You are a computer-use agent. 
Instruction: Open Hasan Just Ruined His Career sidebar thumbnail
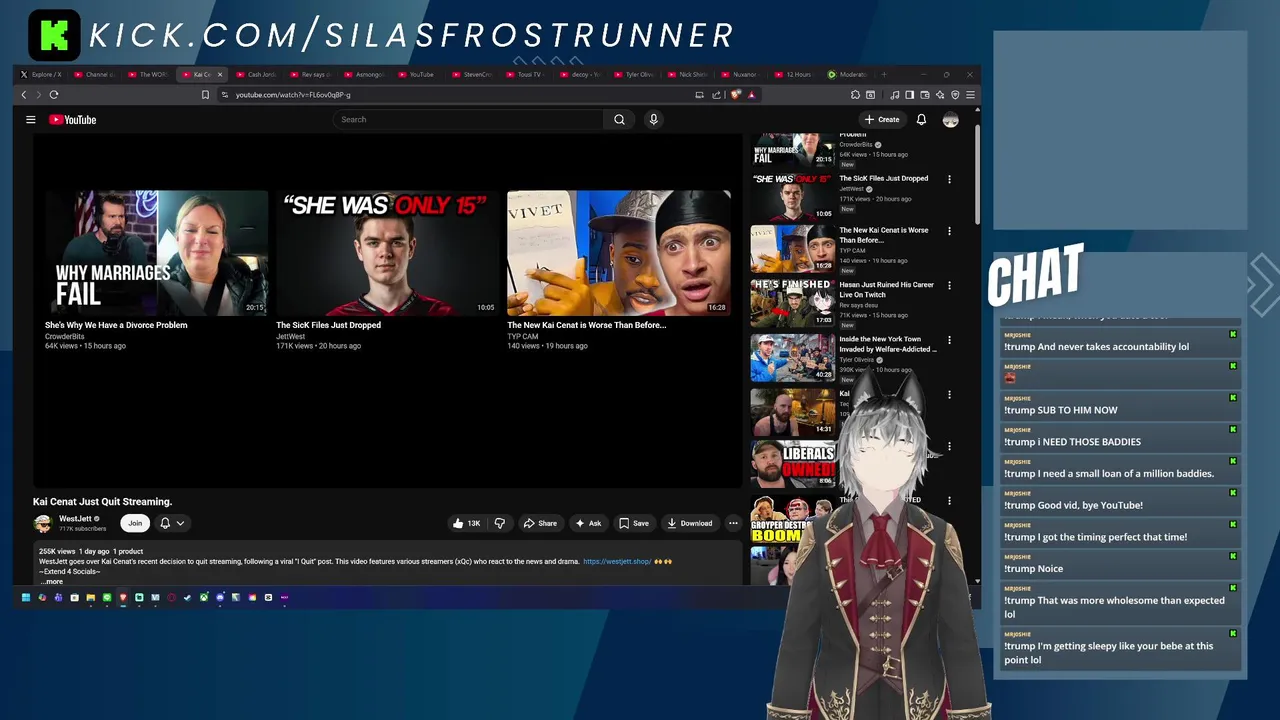click(793, 303)
